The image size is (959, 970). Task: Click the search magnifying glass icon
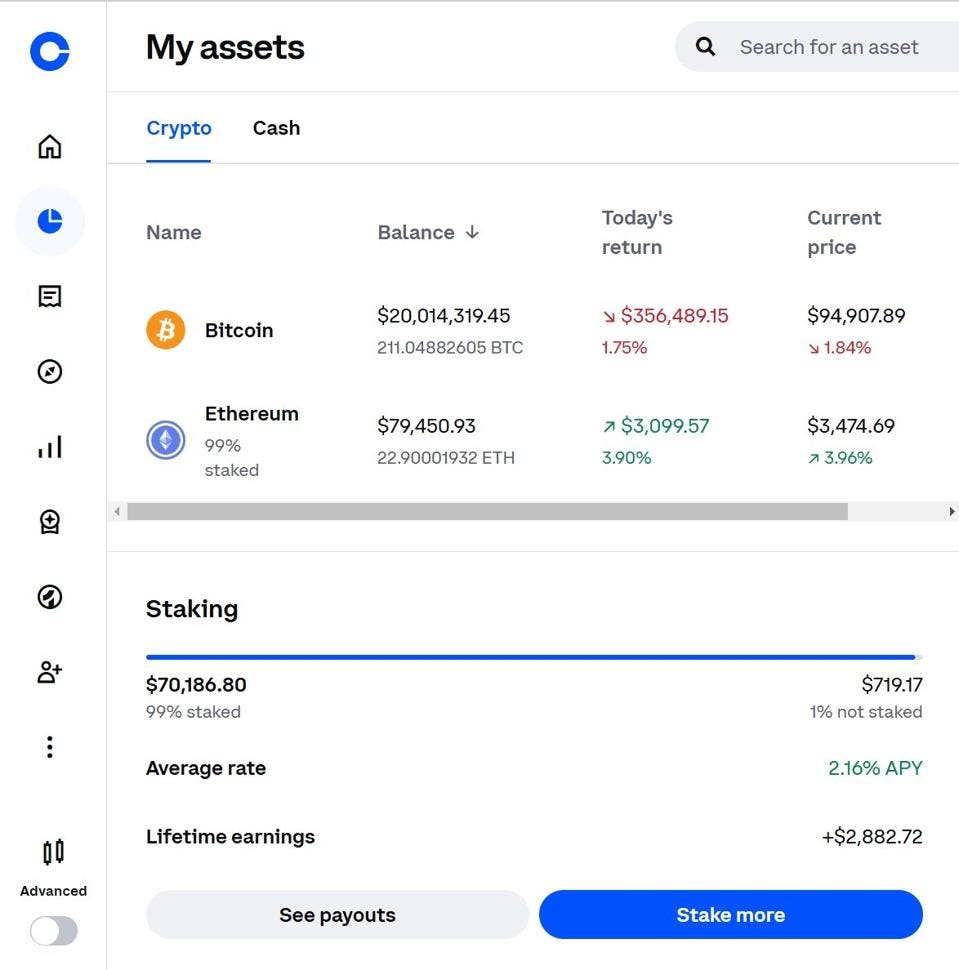click(705, 46)
